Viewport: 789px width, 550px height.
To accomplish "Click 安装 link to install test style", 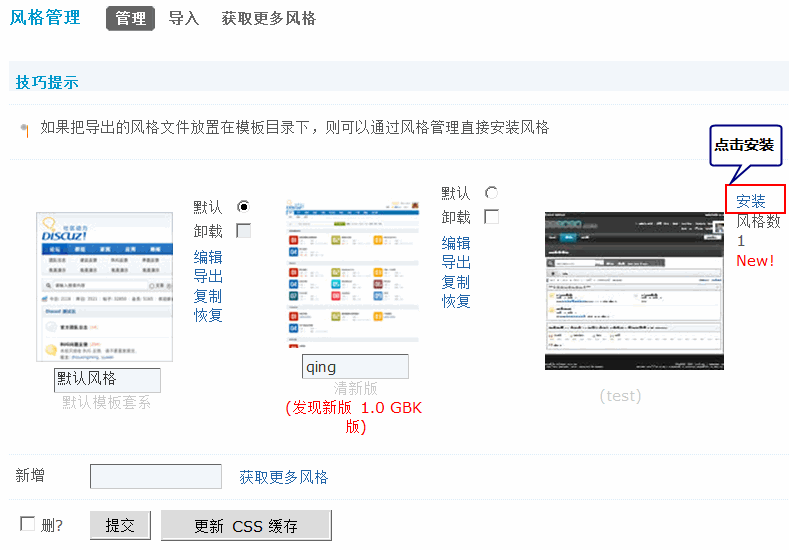I will point(751,201).
